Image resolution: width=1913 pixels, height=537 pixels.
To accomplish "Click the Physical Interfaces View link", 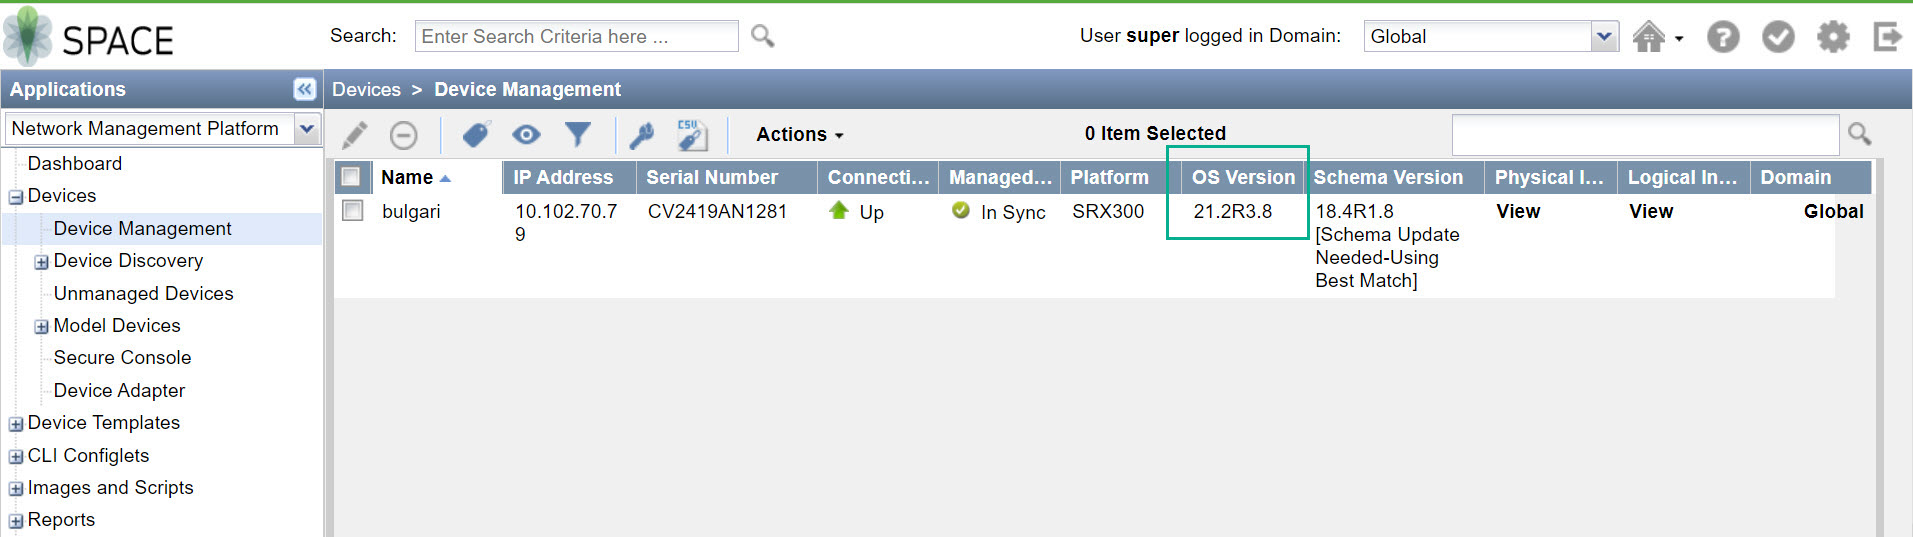I will click(1518, 211).
